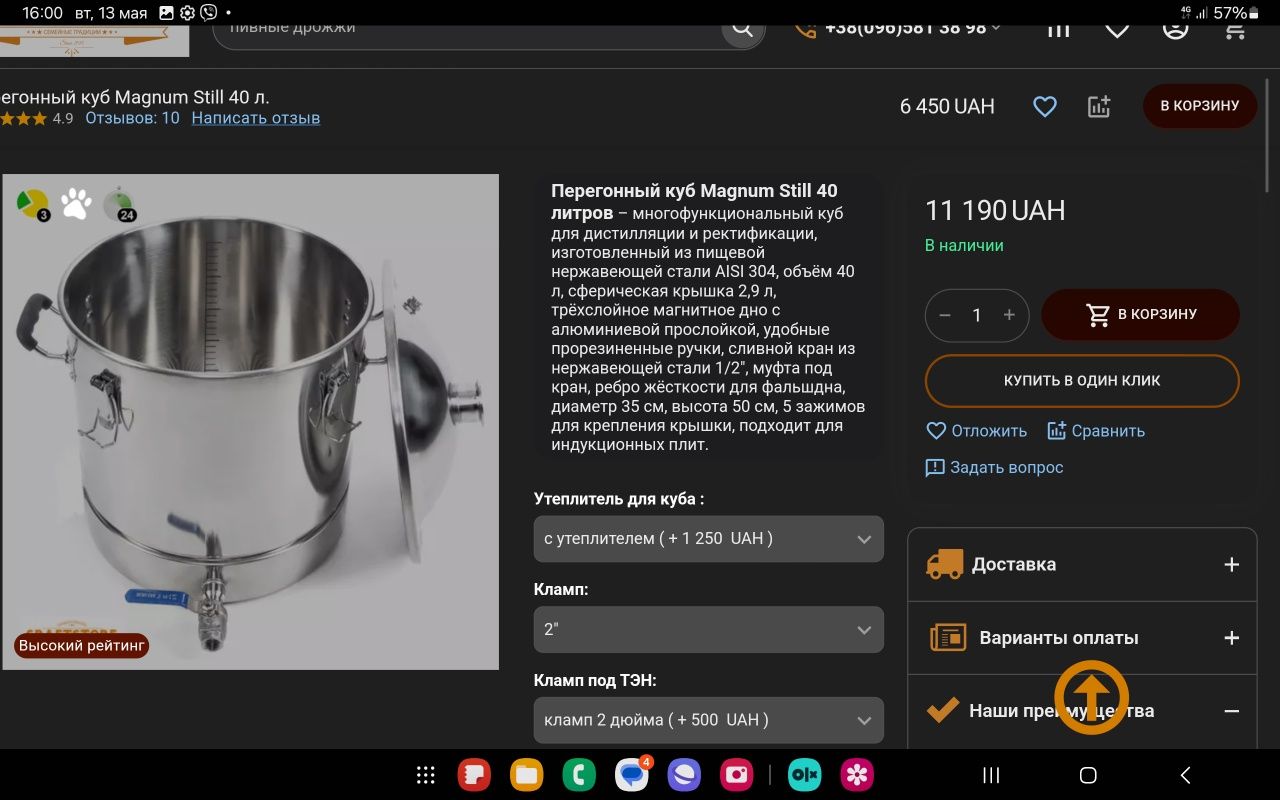Click the 6 450 UAH price in top bar
The image size is (1280, 800).
coord(947,107)
